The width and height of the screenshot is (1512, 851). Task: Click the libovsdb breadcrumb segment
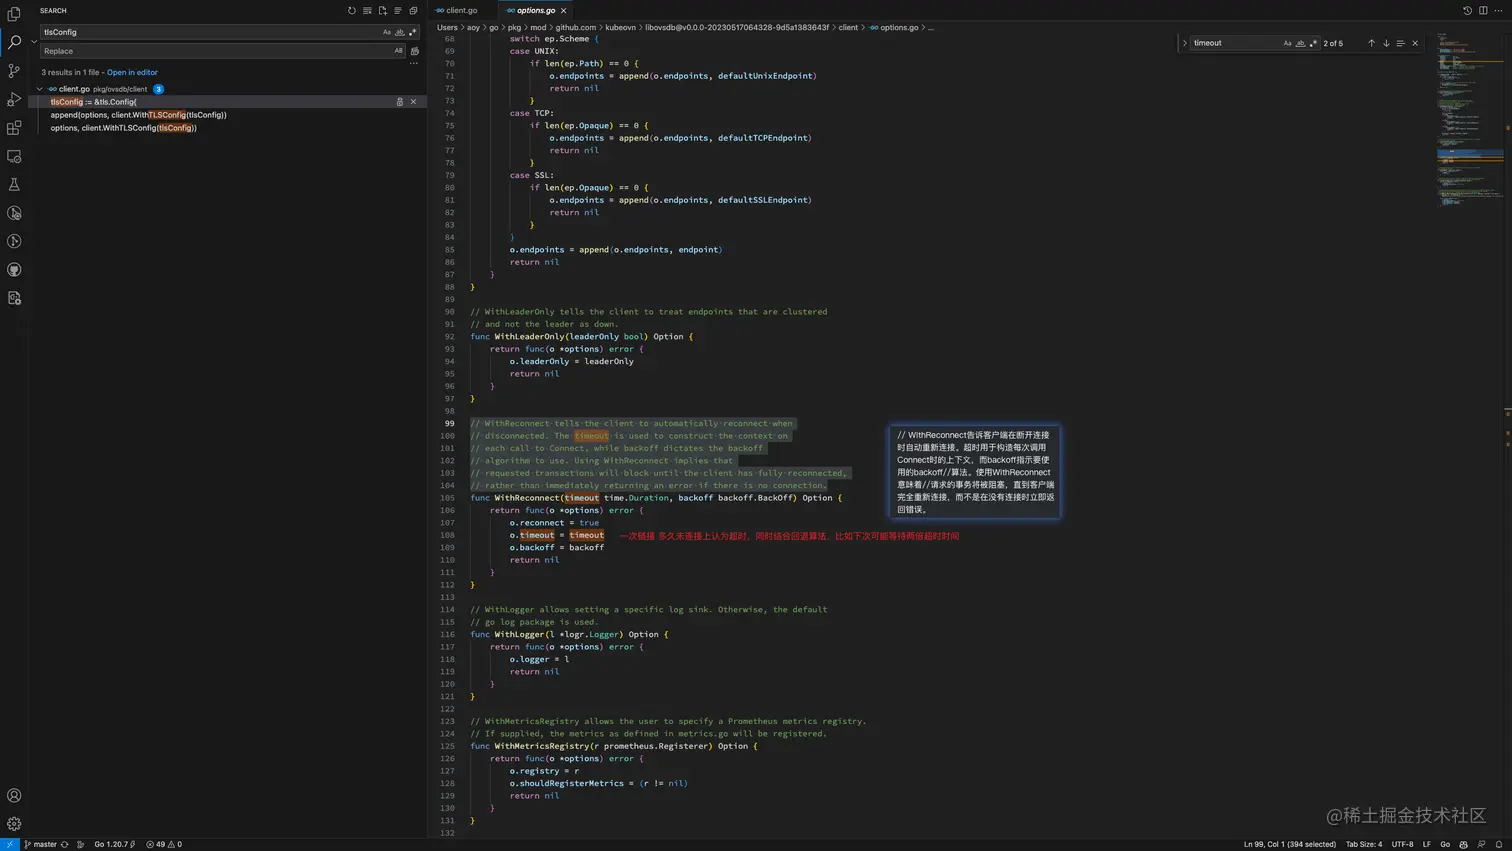point(737,27)
